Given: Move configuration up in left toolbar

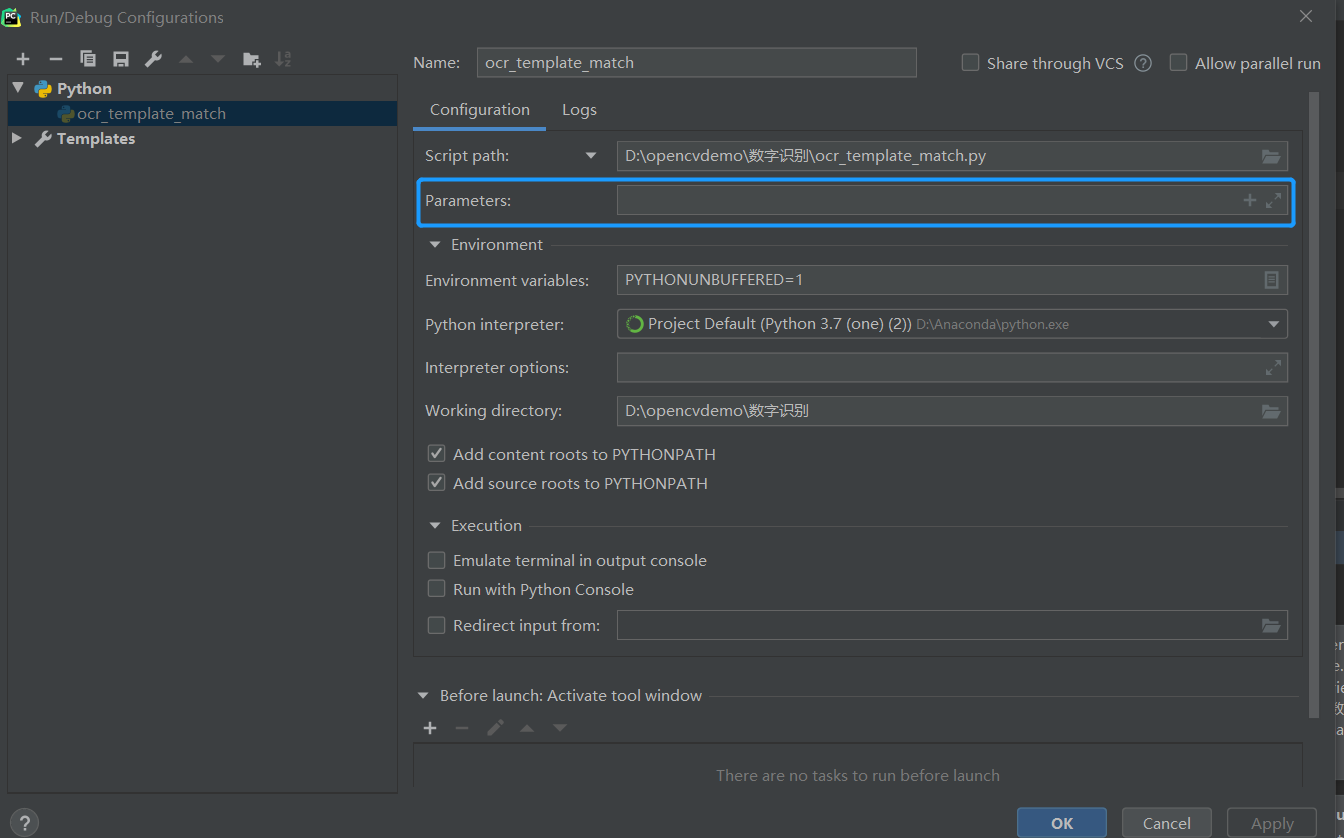Looking at the screenshot, I should click(185, 59).
